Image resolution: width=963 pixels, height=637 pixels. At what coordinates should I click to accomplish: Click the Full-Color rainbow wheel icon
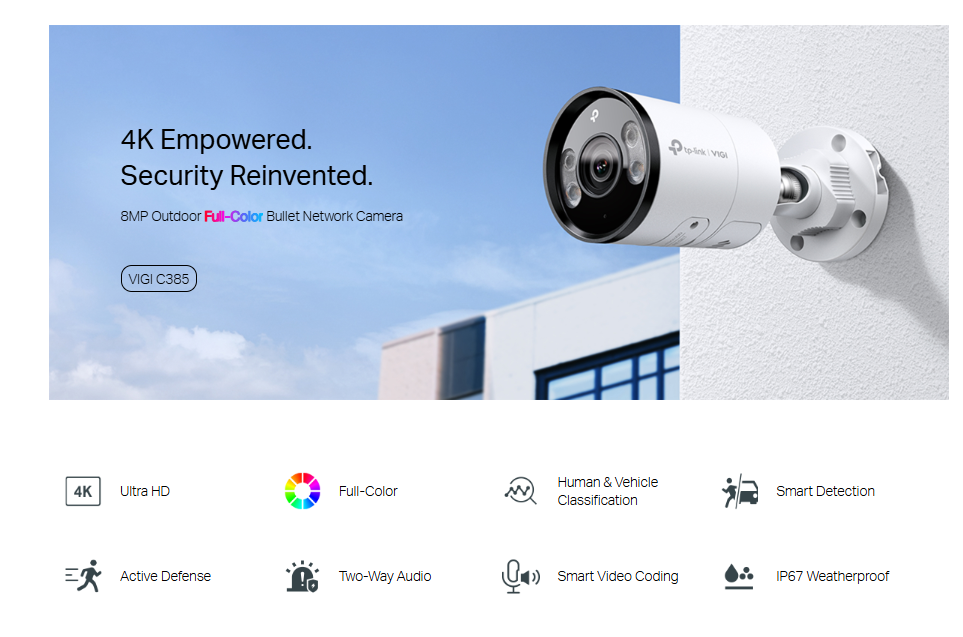pyautogui.click(x=302, y=491)
